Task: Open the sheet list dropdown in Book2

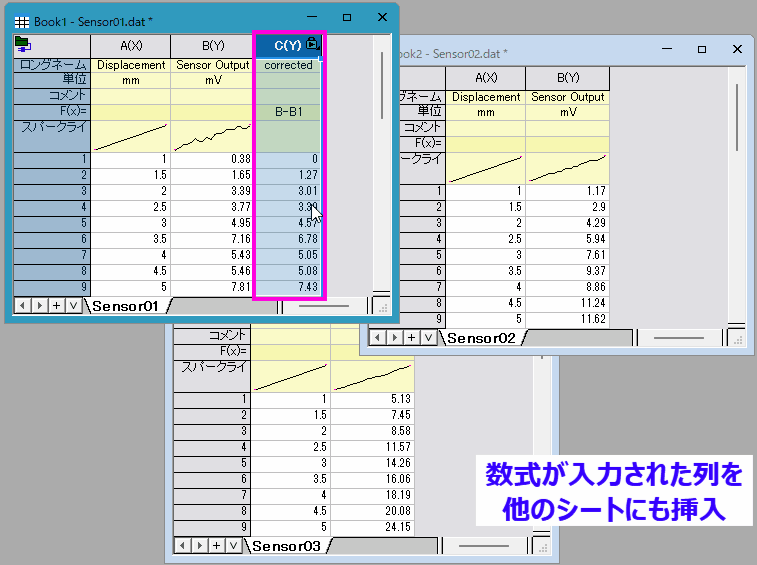Action: tap(428, 338)
